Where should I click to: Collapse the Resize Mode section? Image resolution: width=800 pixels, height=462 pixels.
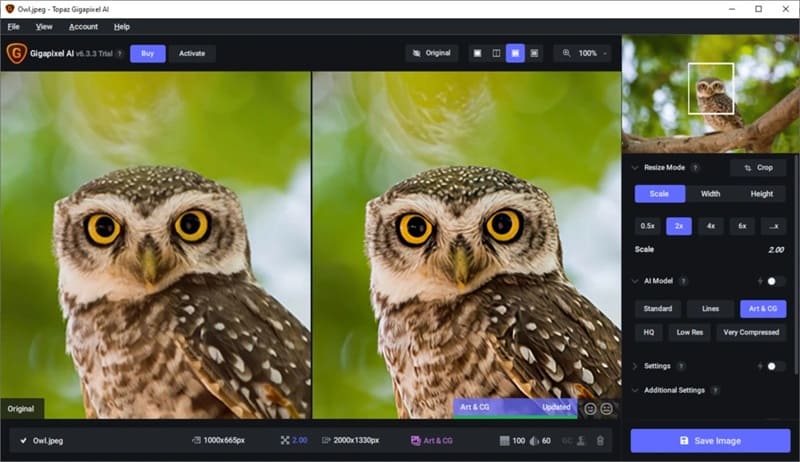635,168
